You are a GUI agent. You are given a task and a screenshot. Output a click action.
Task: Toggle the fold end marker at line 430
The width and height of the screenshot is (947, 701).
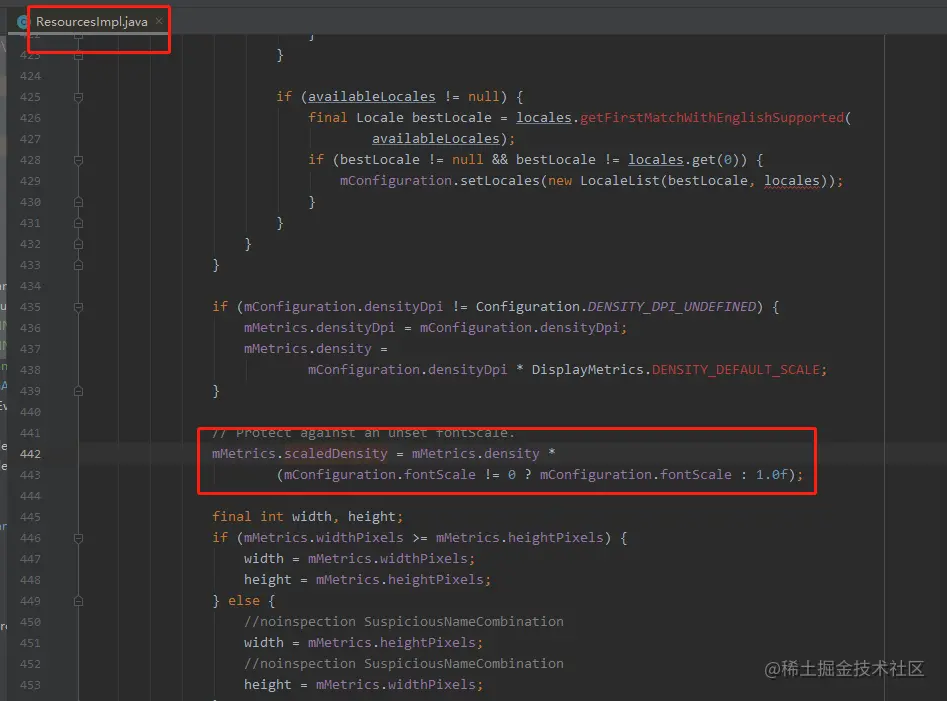click(x=79, y=202)
